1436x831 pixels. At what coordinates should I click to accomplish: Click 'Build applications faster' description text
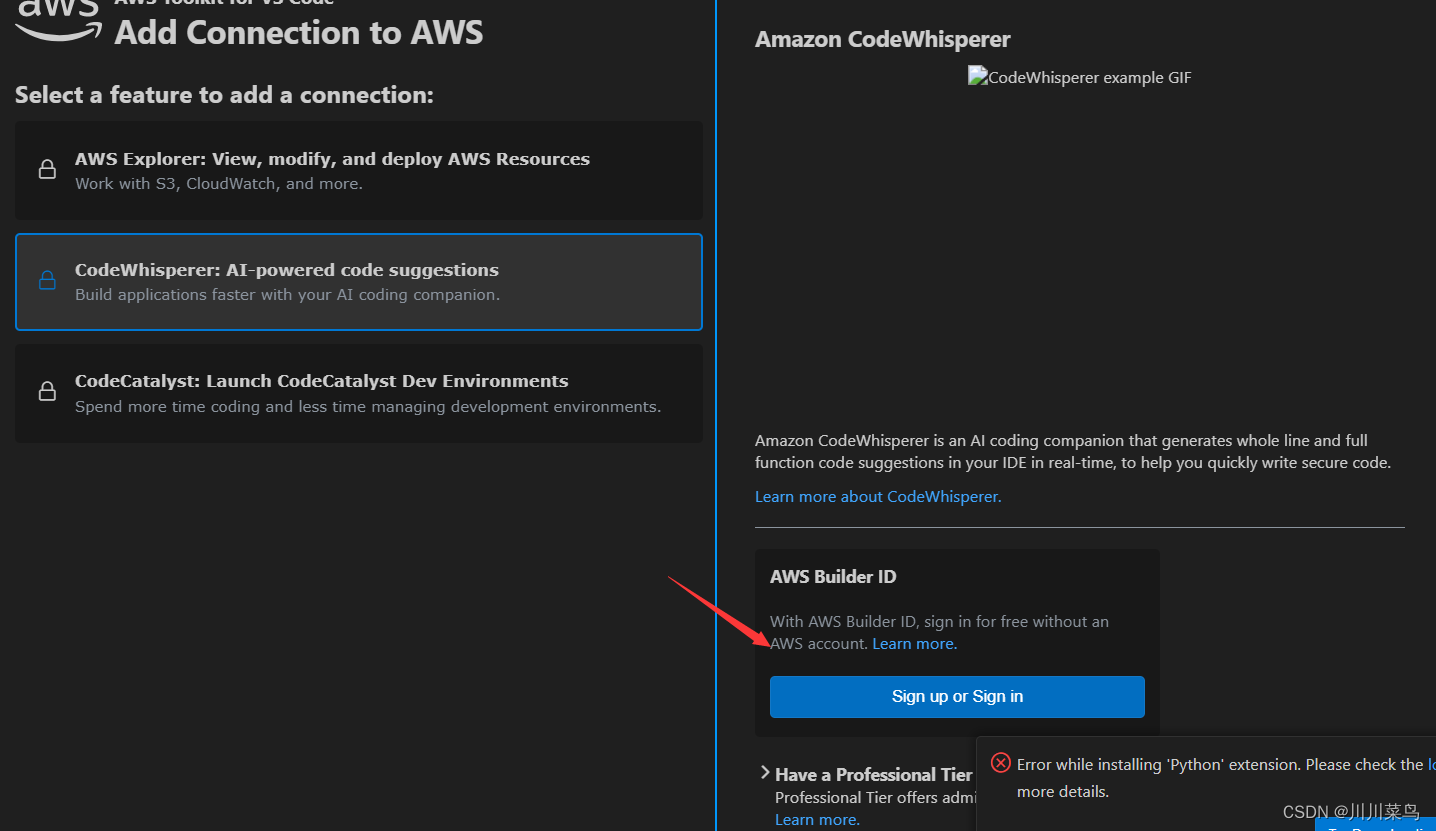(x=287, y=295)
